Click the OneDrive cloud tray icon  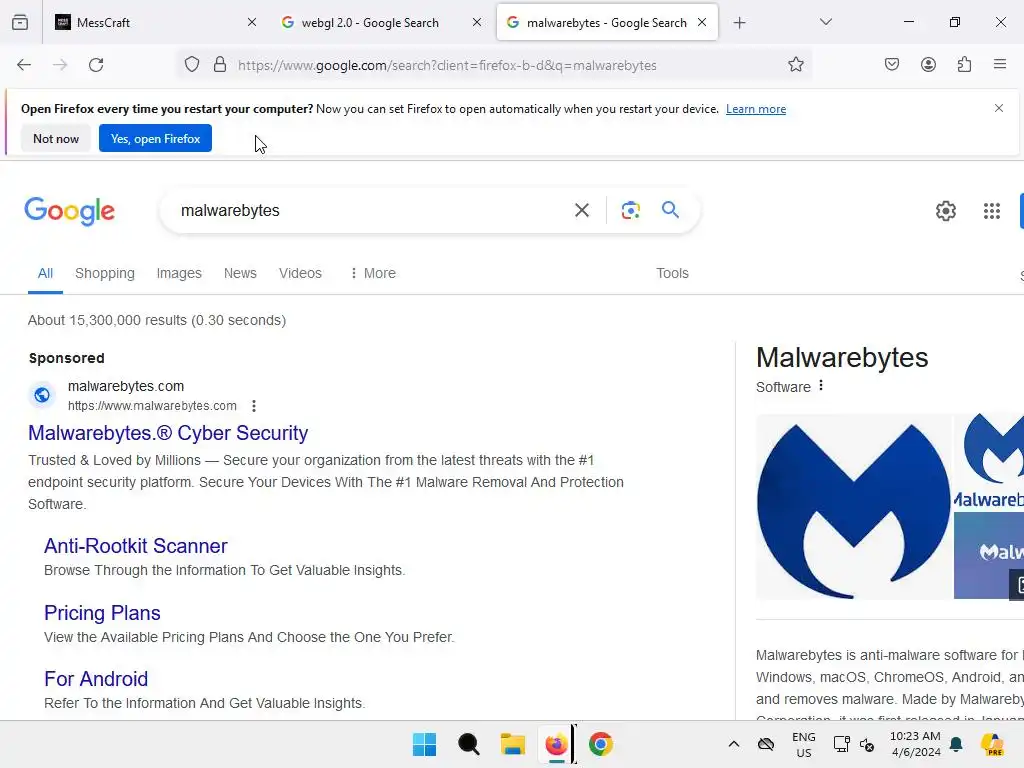point(766,744)
